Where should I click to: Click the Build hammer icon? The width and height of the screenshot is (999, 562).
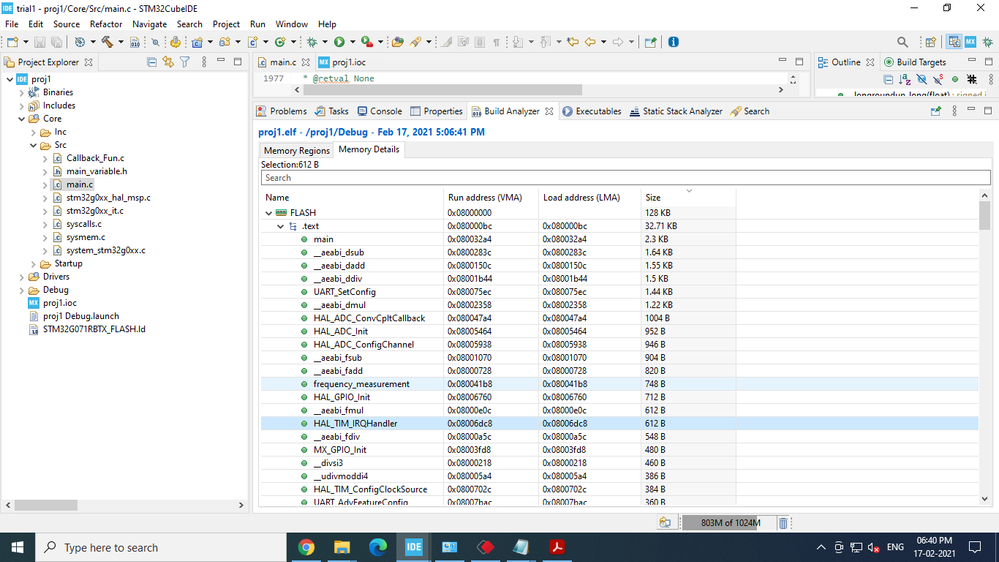coord(107,42)
